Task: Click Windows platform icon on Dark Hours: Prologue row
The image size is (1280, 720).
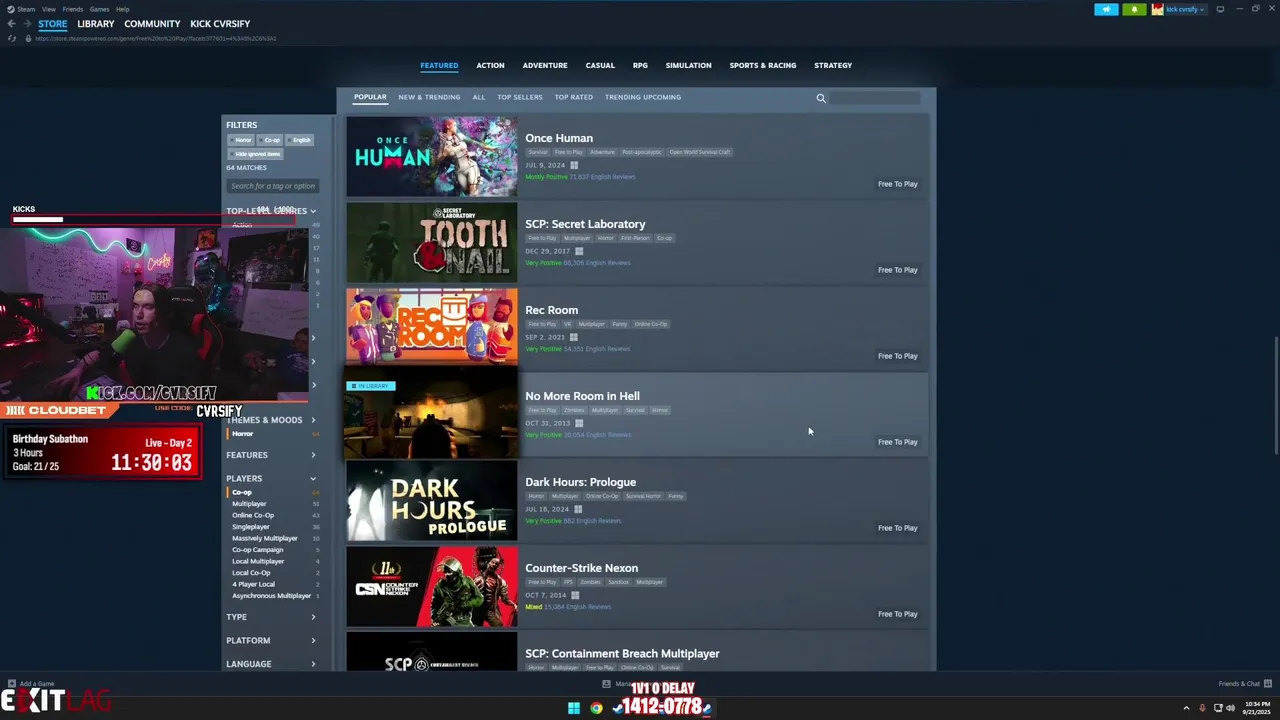Action: tap(578, 509)
